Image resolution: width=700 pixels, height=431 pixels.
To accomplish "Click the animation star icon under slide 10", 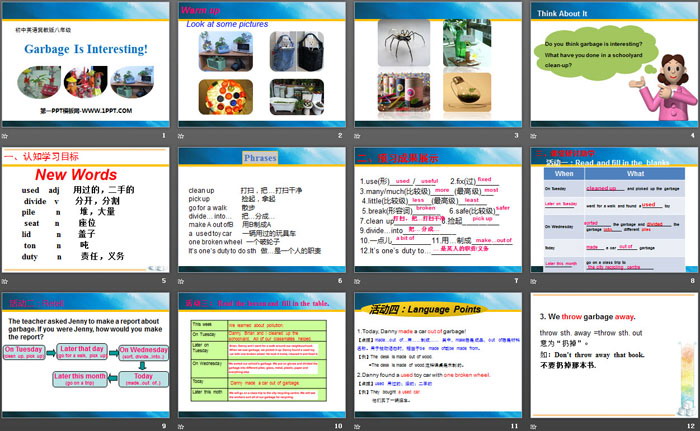I will (x=181, y=427).
